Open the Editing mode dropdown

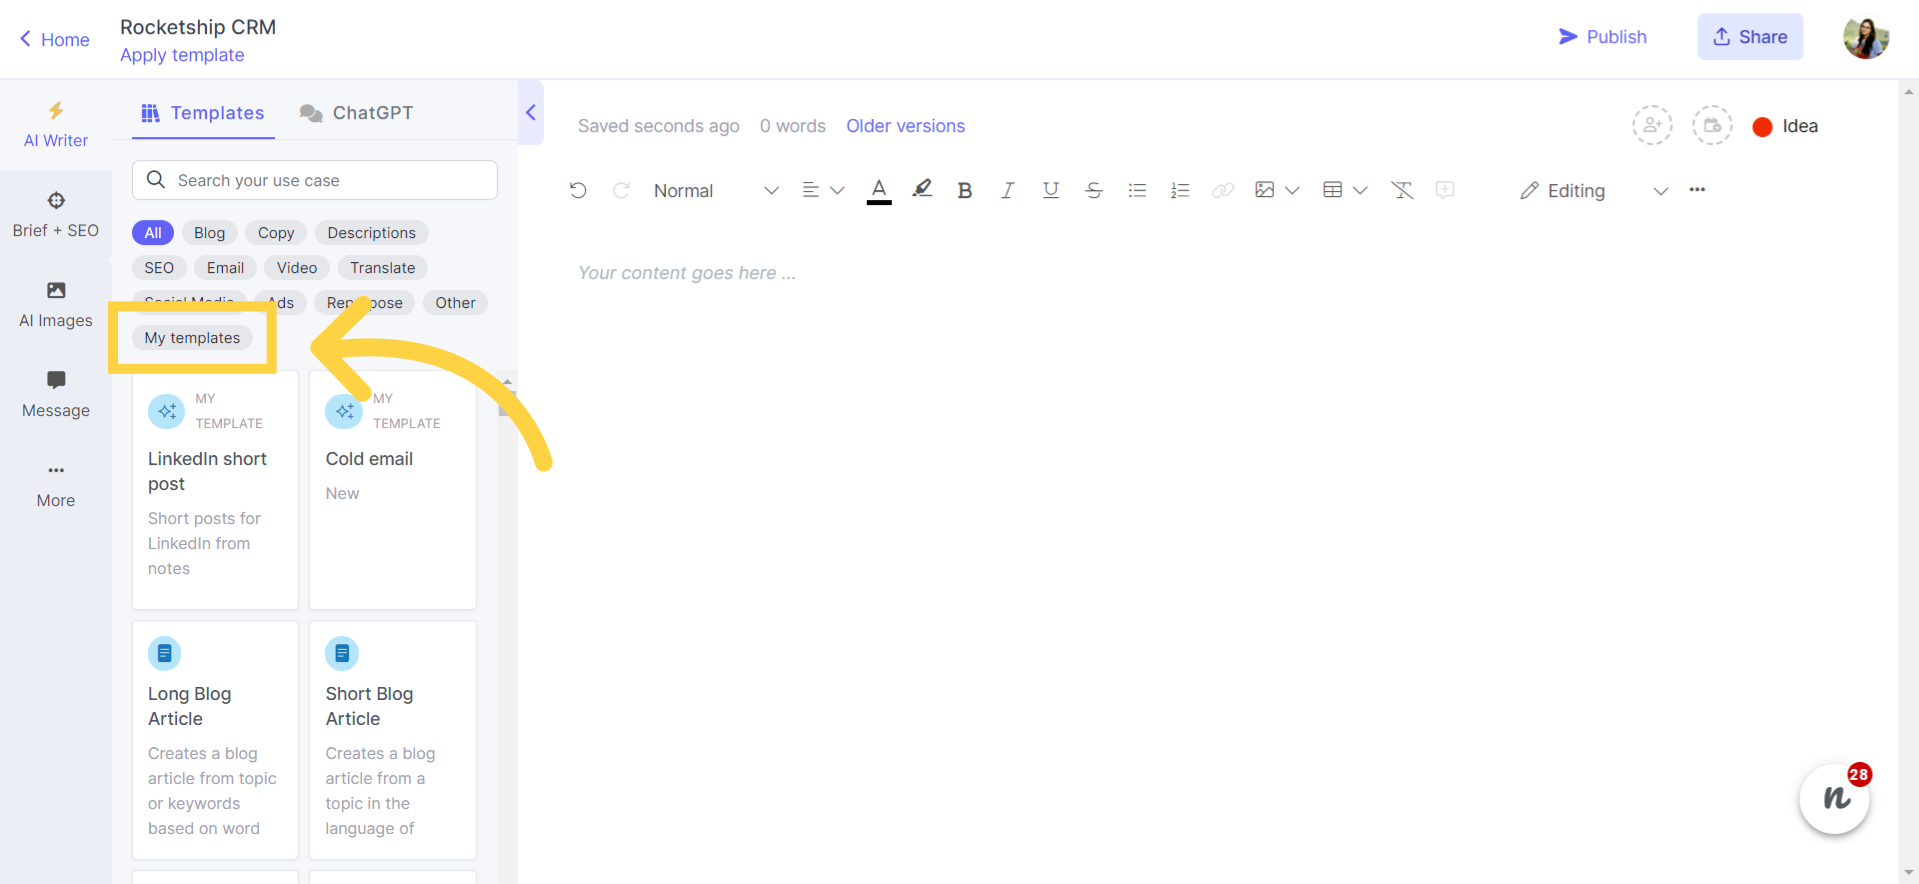[x=1594, y=190]
